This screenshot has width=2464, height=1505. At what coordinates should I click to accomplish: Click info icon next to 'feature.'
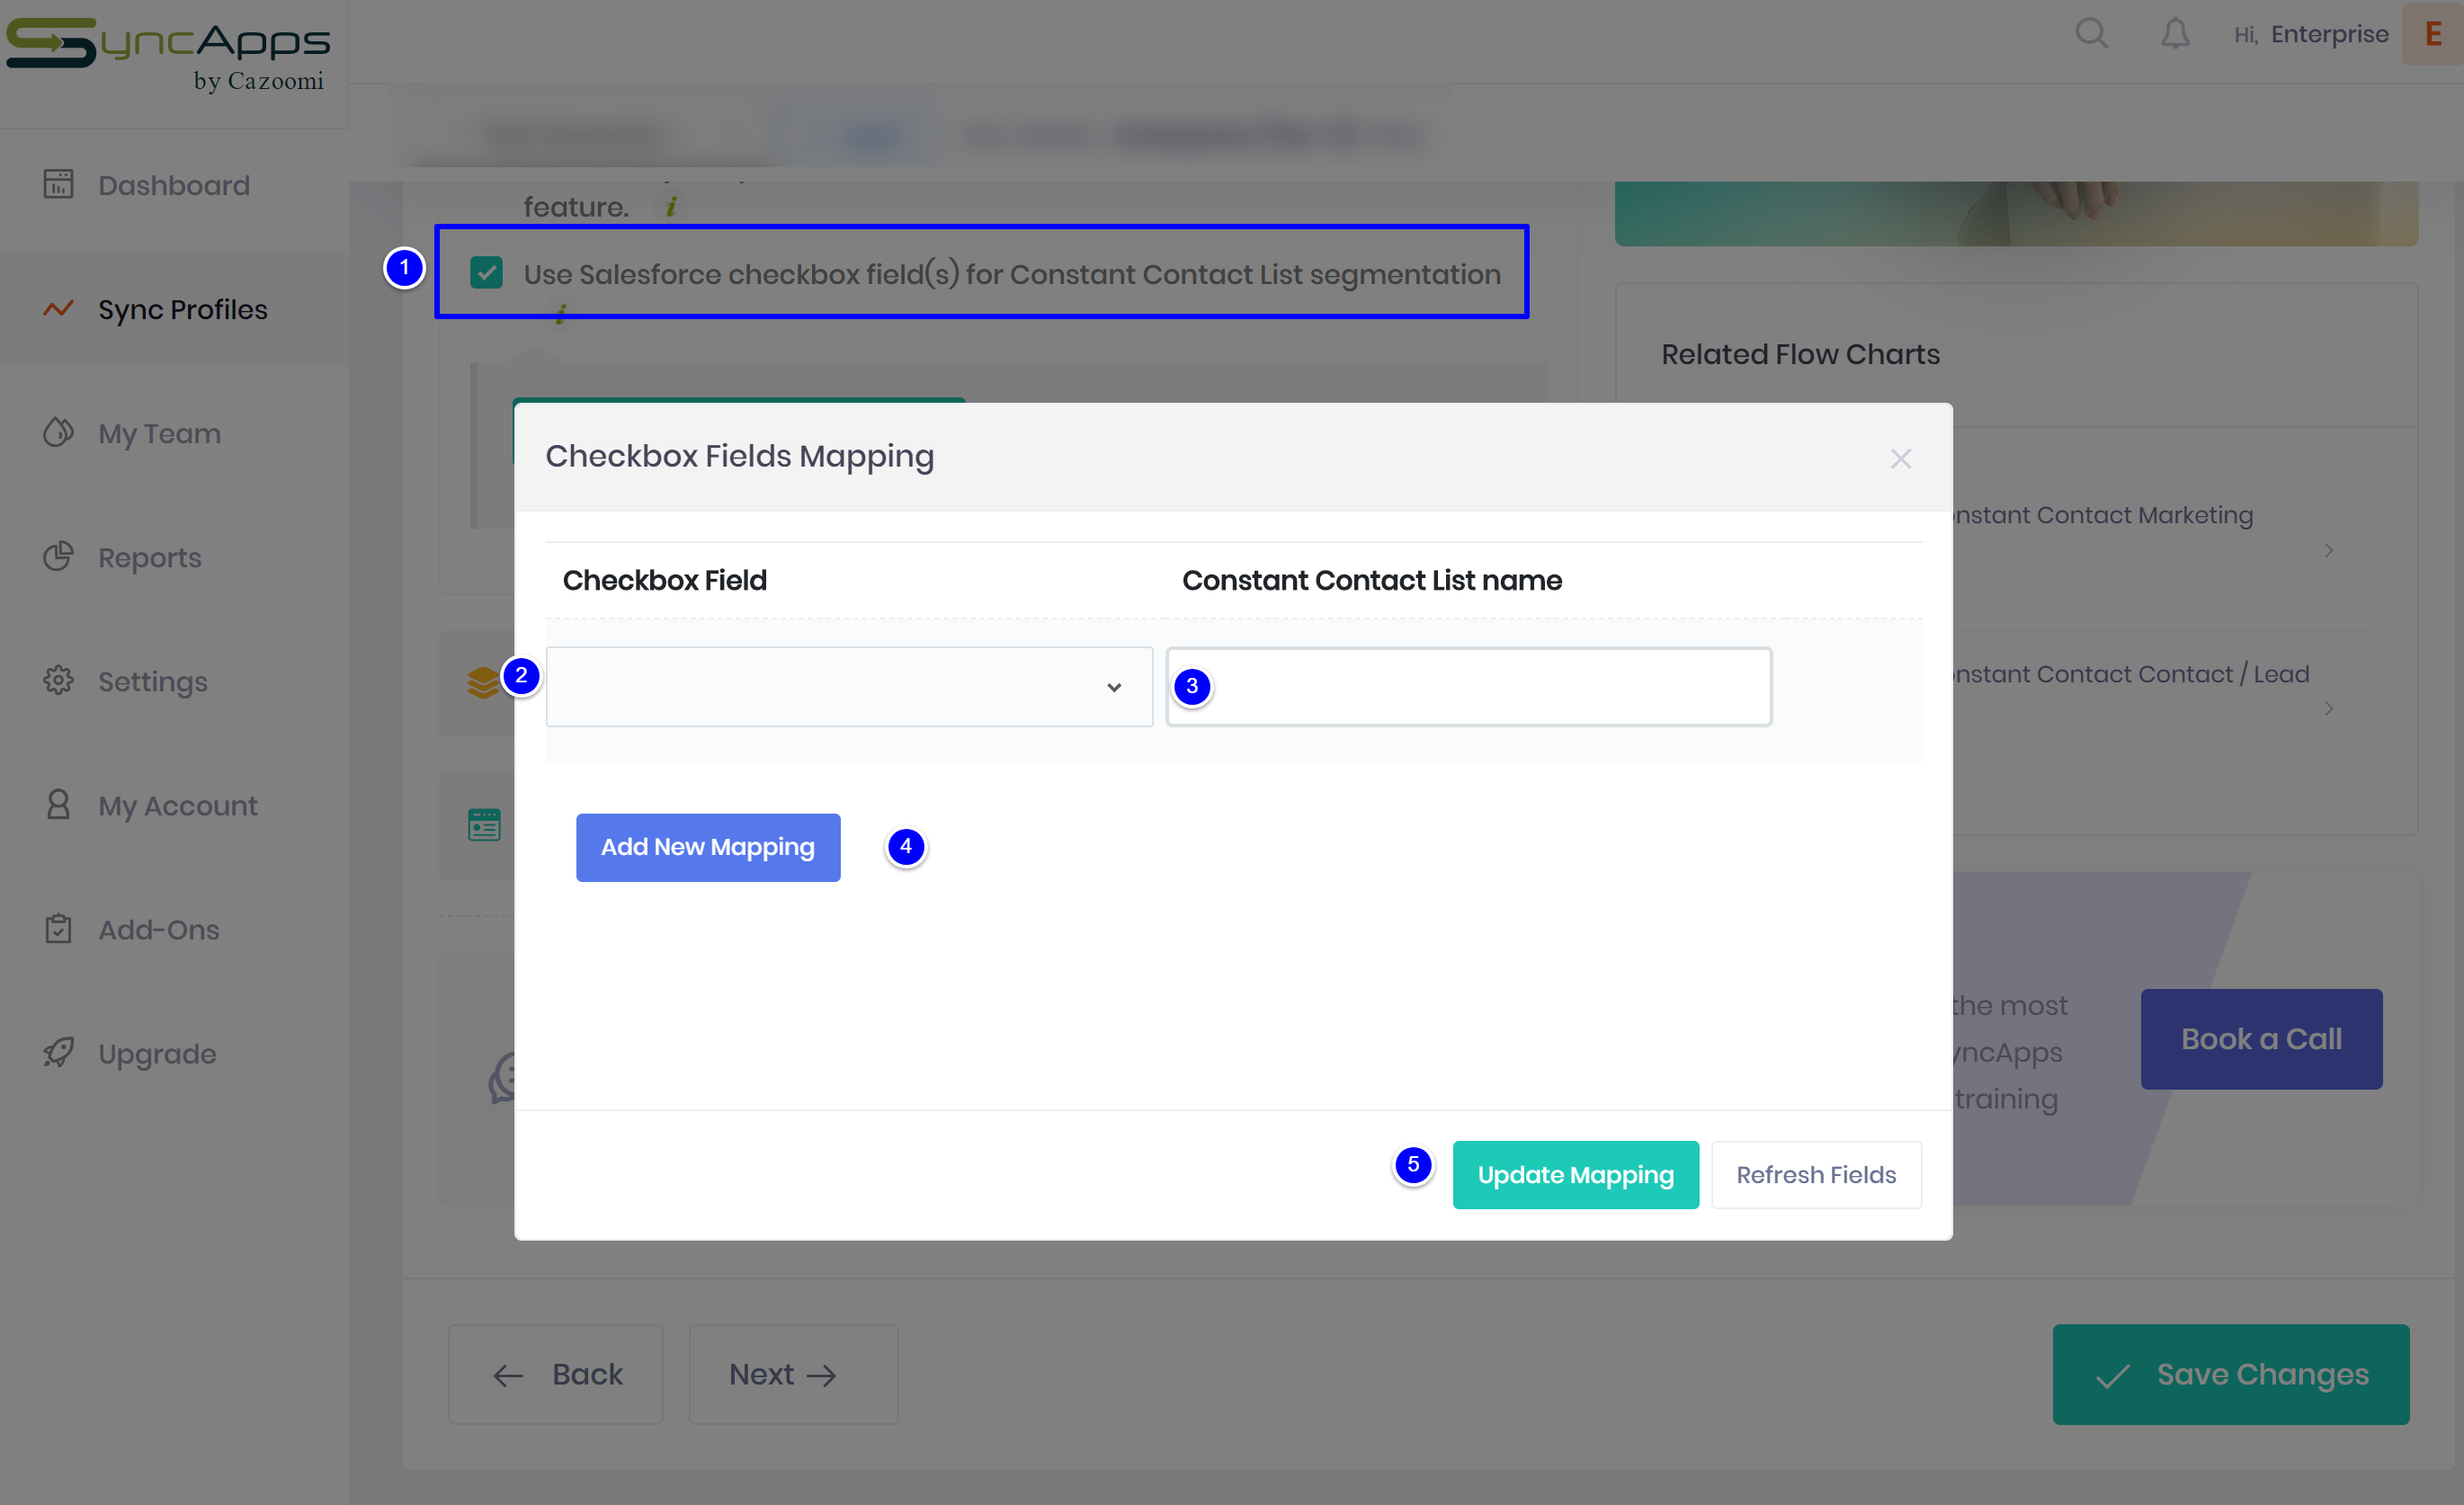click(671, 207)
